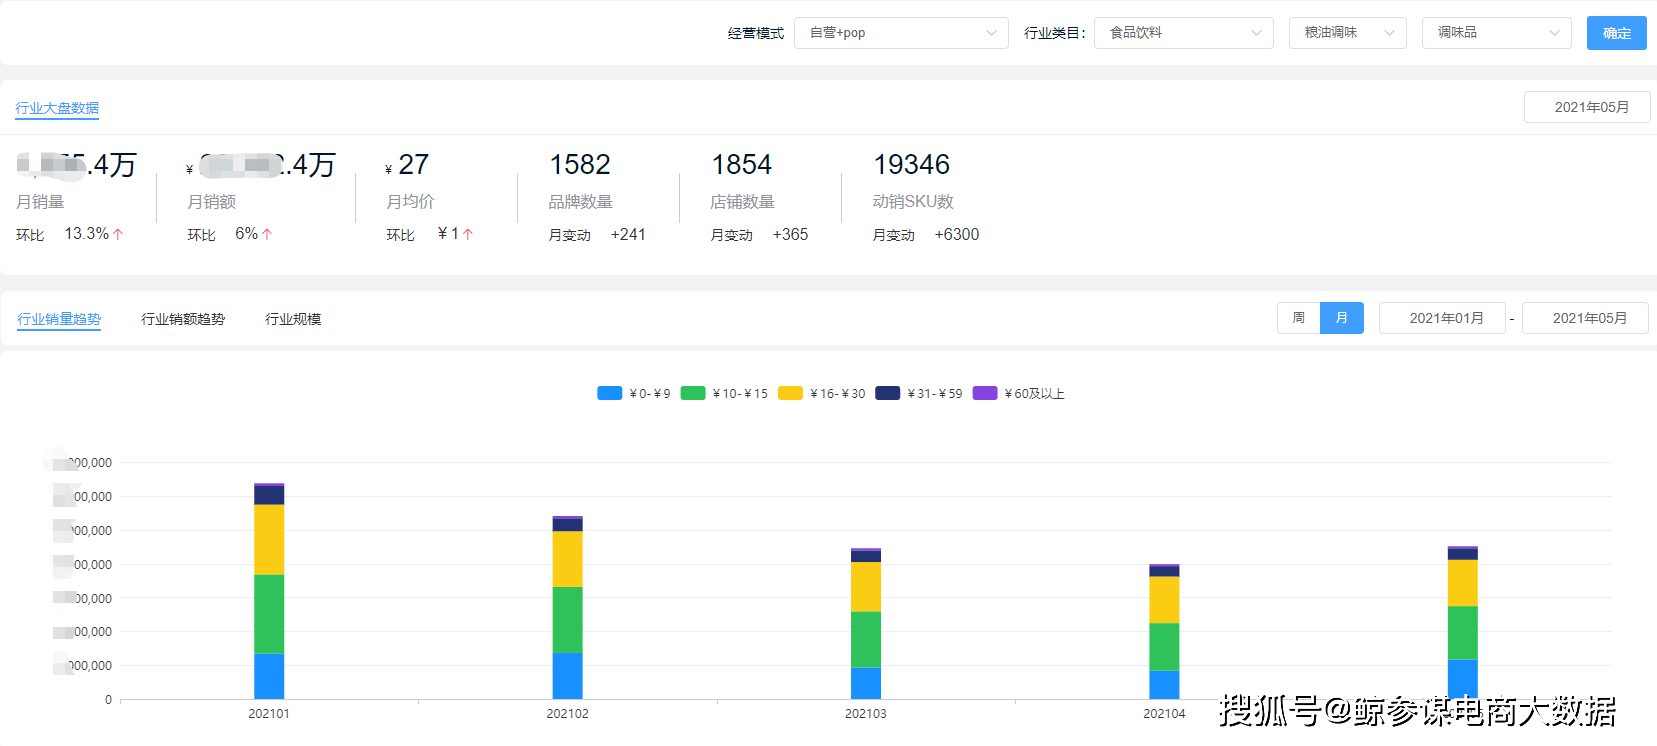Click the 1854 店铺数量 value
Viewport: 1657px width, 746px height.
pyautogui.click(x=742, y=164)
